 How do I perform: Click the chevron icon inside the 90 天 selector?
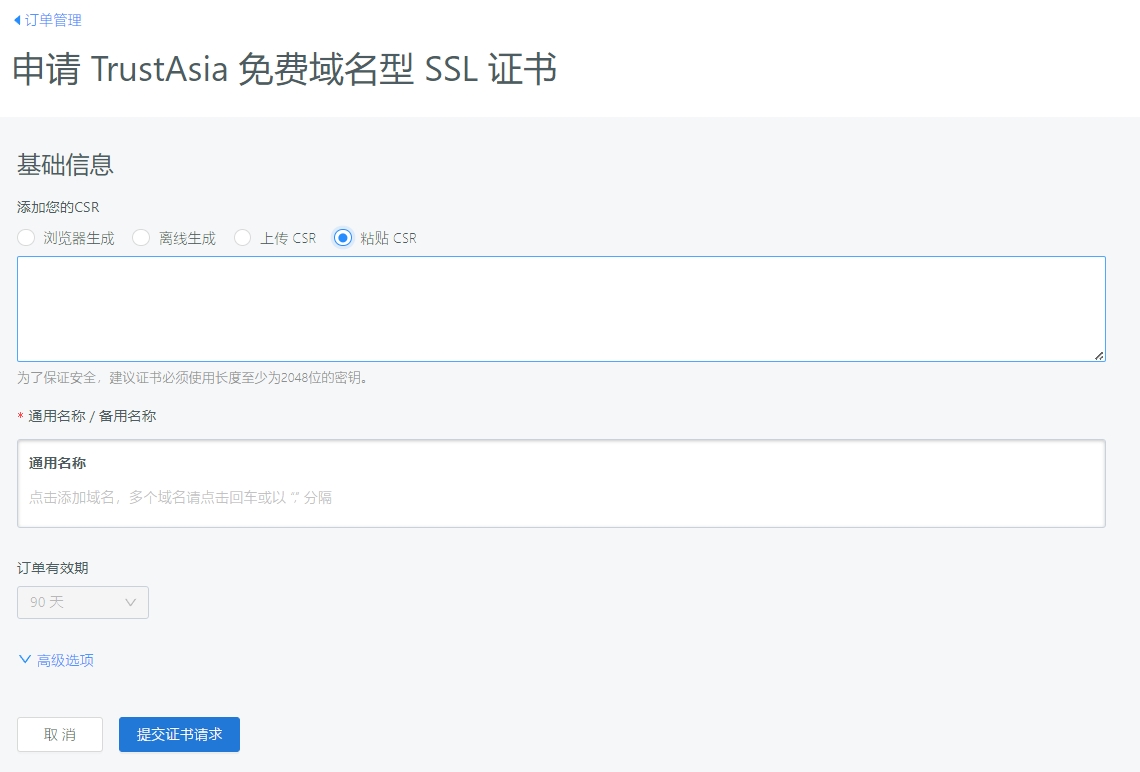[x=130, y=602]
